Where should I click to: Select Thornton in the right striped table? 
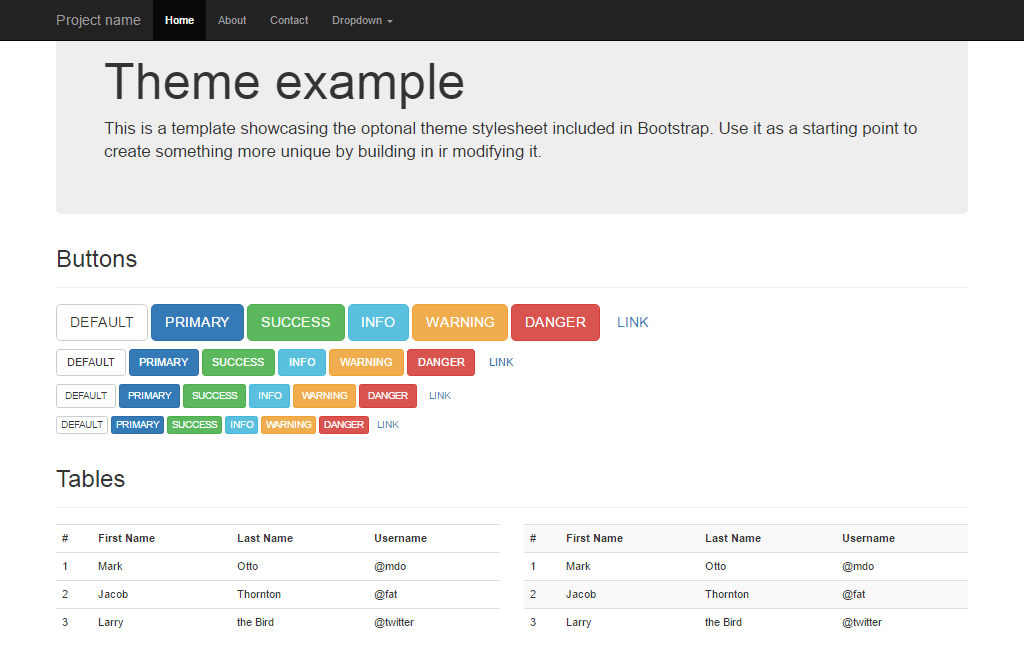[x=729, y=594]
